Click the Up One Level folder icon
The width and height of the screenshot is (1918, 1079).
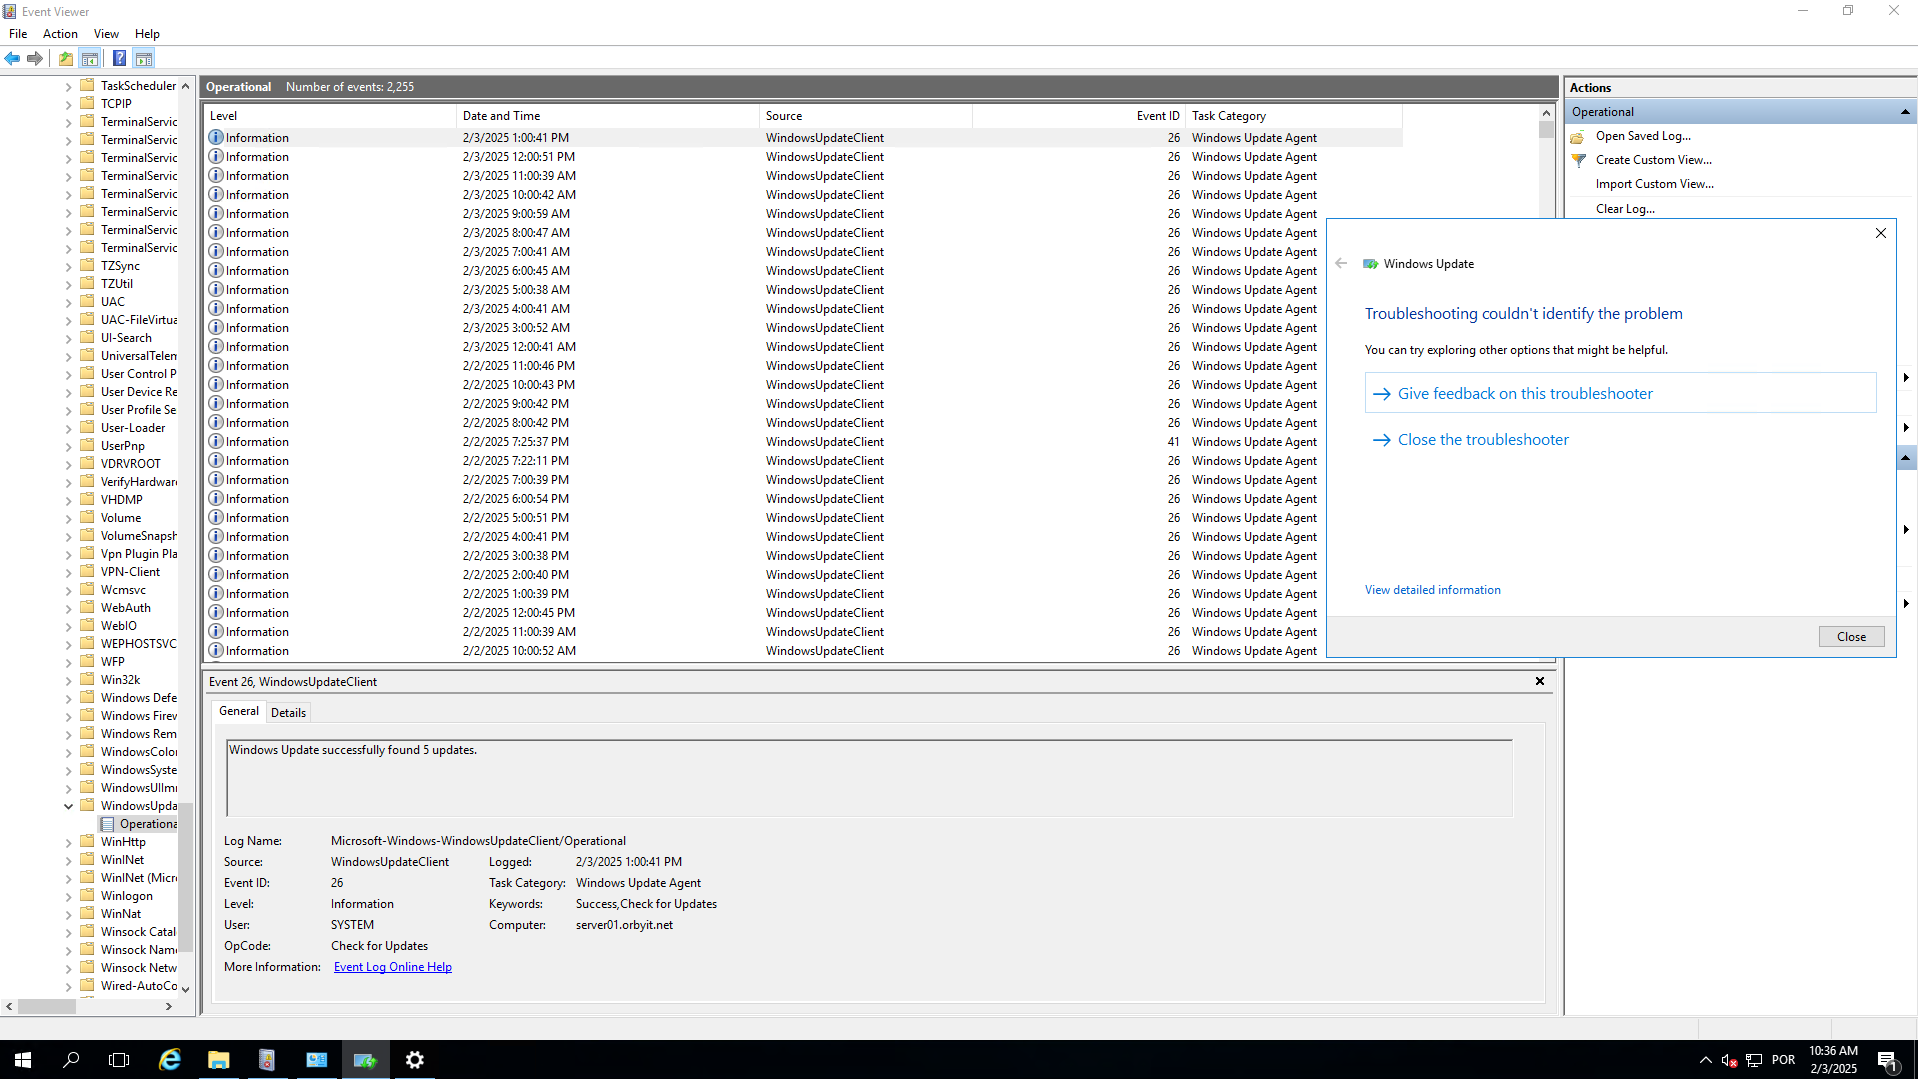(x=66, y=59)
